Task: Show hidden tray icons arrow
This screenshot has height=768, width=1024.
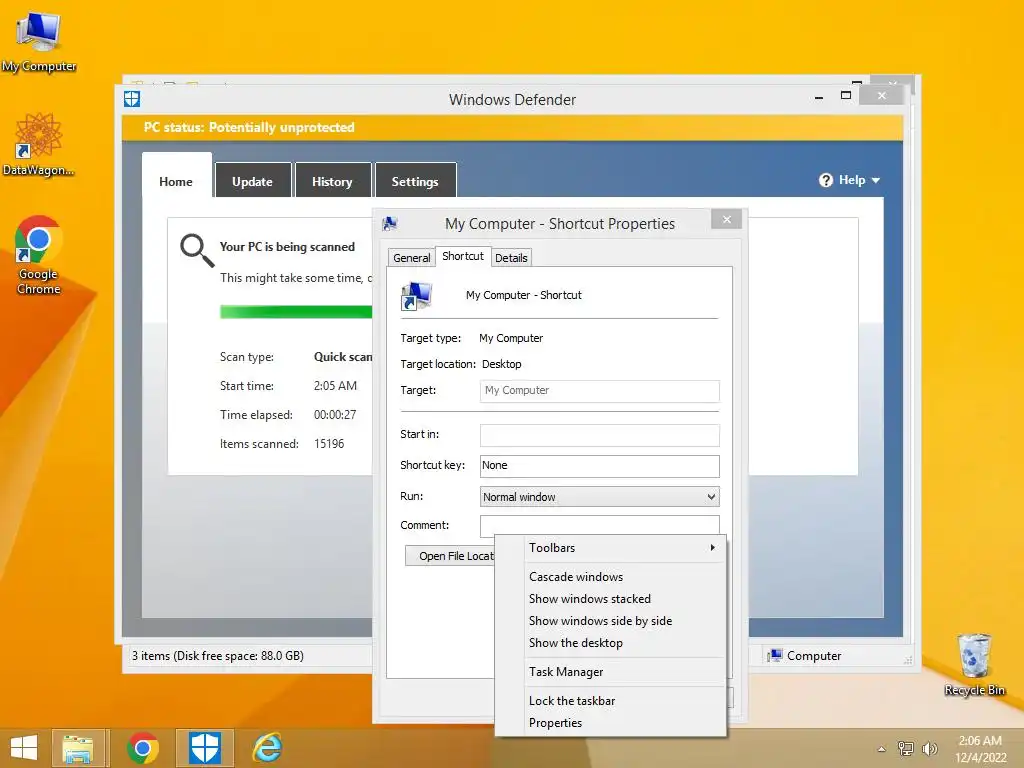Action: tap(882, 749)
